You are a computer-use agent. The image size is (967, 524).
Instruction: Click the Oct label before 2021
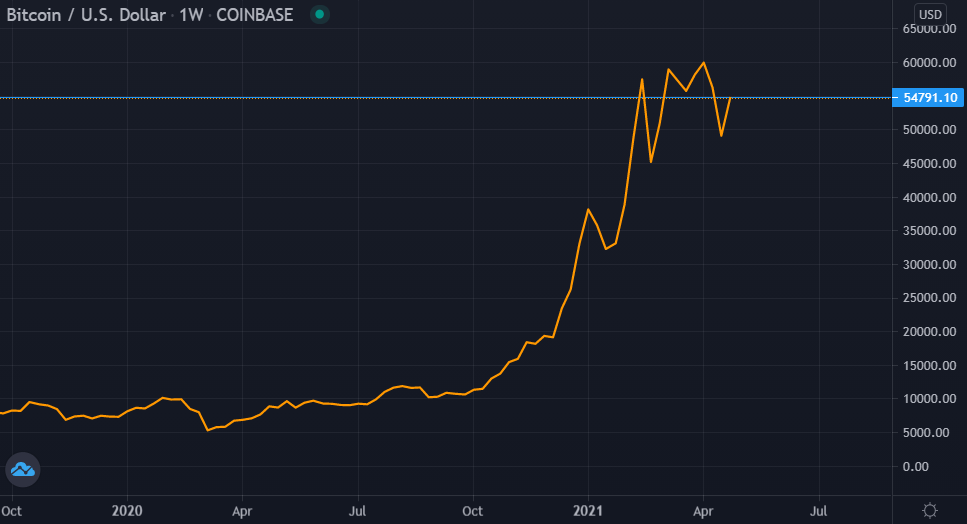(472, 511)
